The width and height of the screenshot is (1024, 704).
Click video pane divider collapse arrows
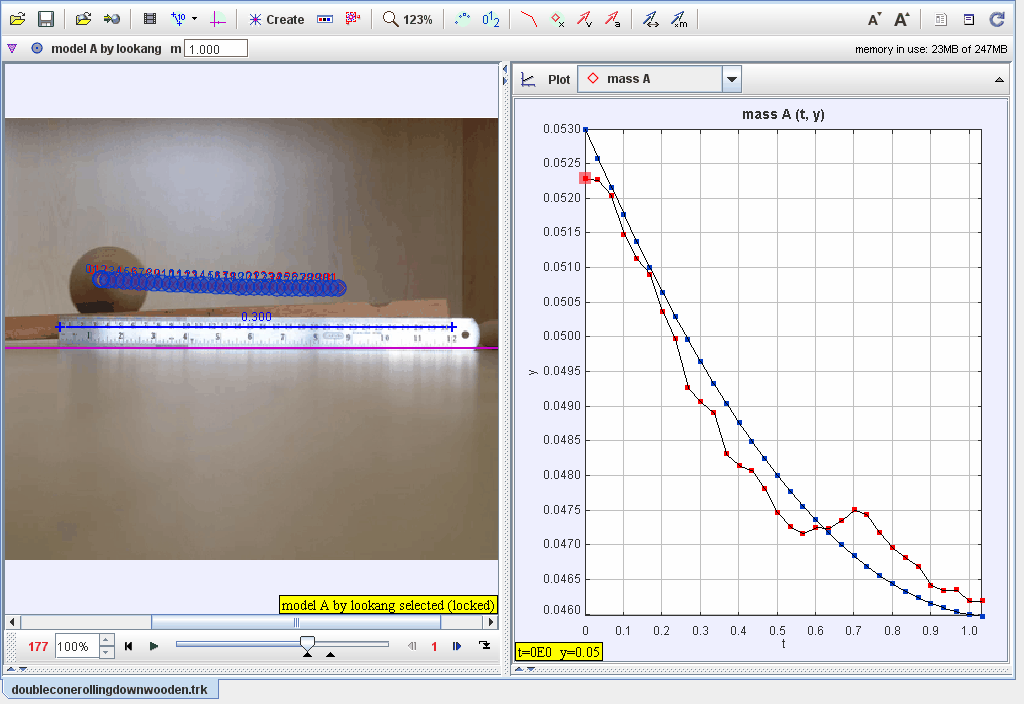pos(16,669)
